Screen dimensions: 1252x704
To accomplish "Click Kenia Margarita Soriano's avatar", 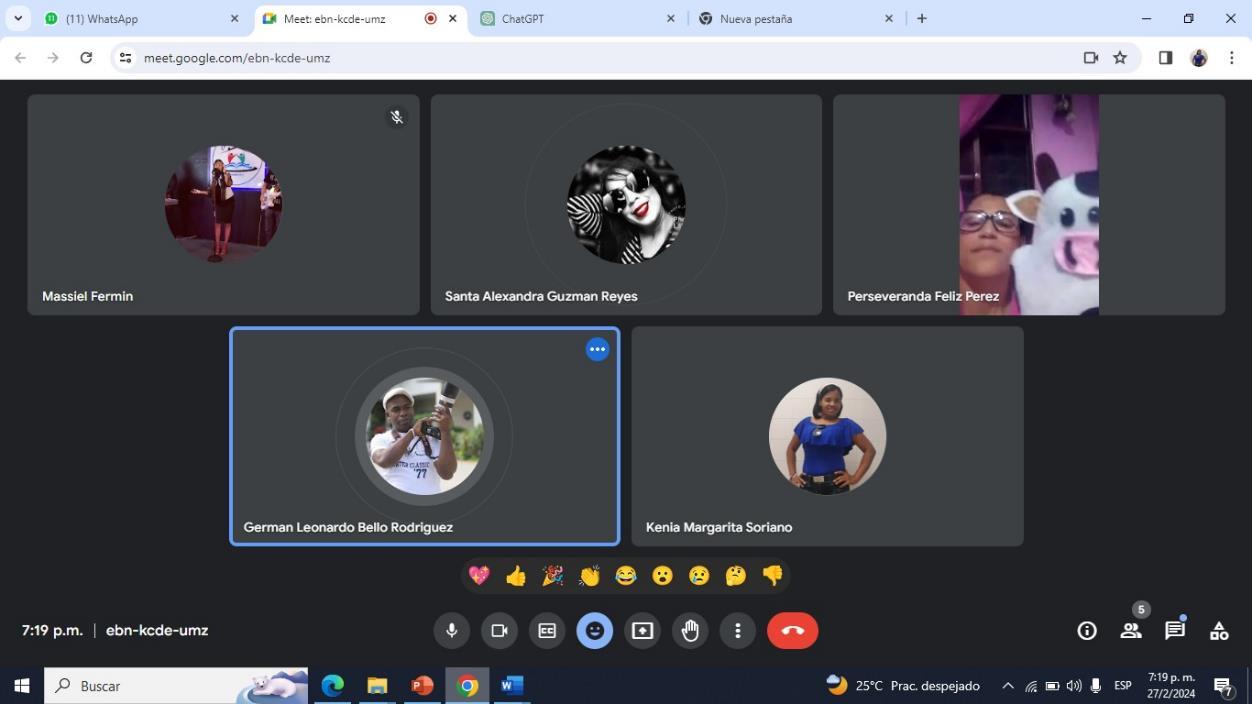I will pos(827,436).
